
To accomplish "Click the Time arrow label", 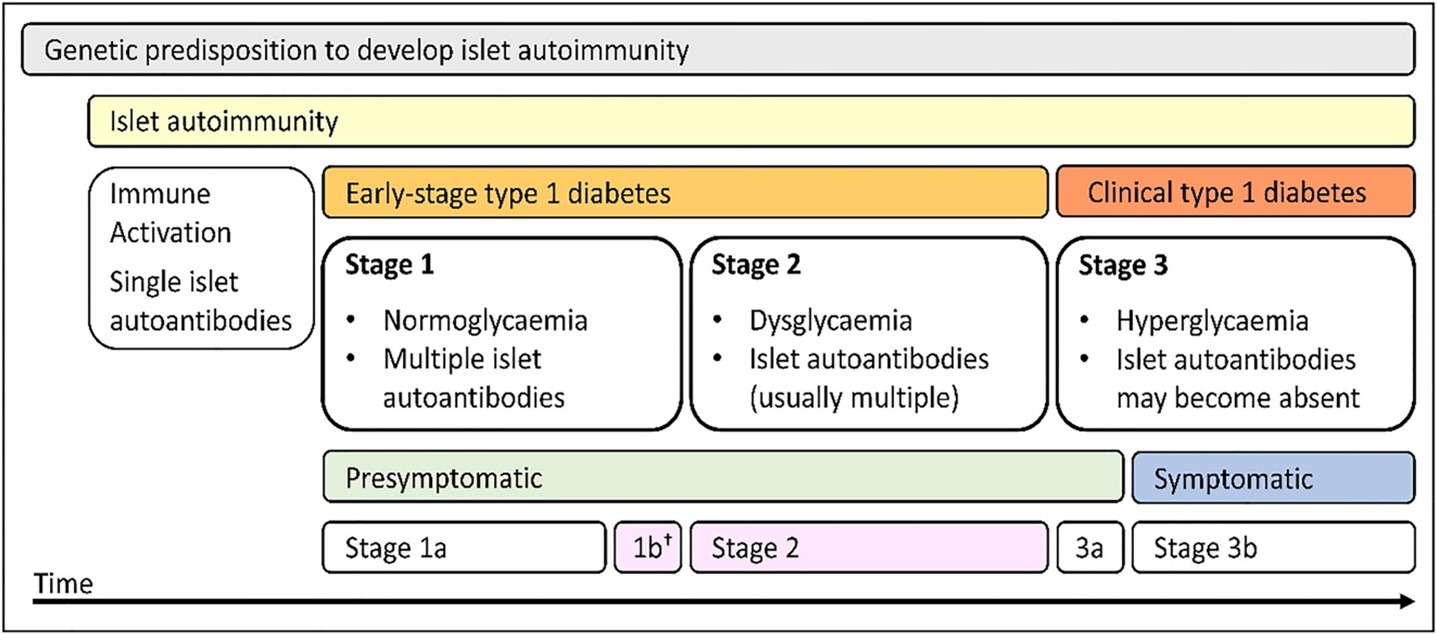I will [x=63, y=584].
